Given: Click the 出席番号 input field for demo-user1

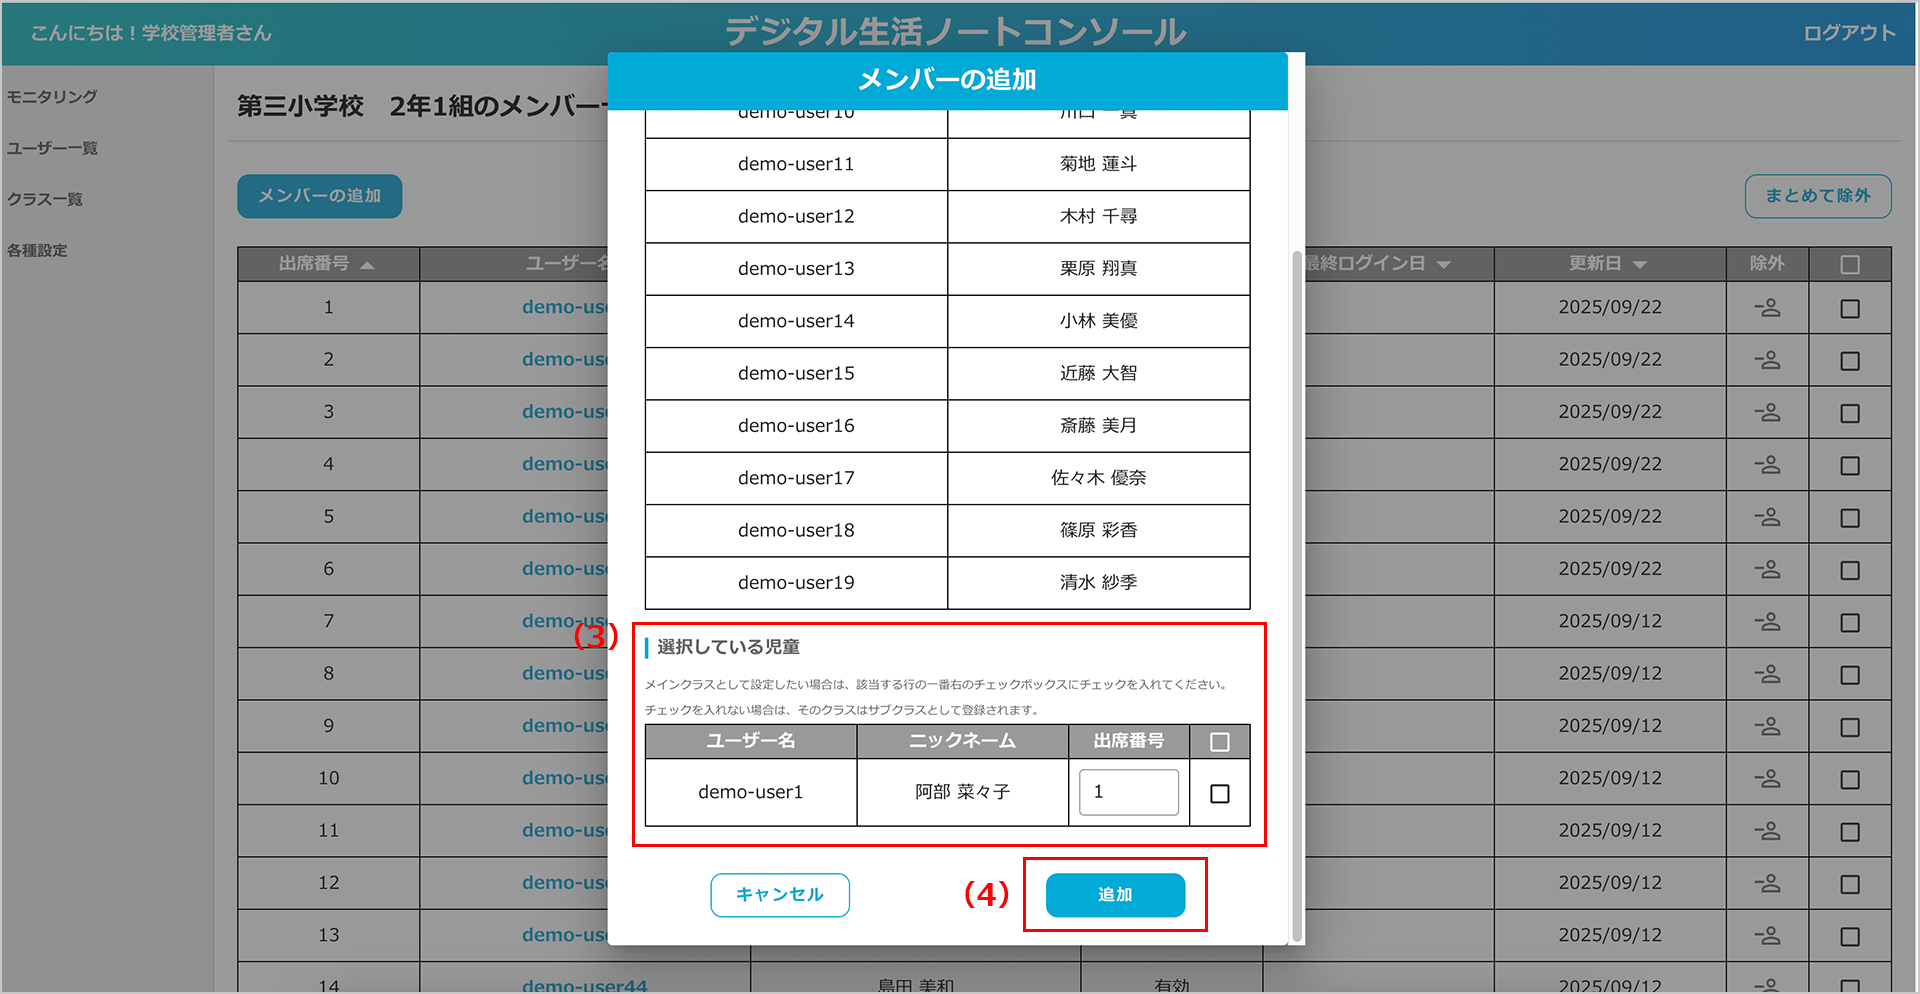Looking at the screenshot, I should click(1128, 792).
